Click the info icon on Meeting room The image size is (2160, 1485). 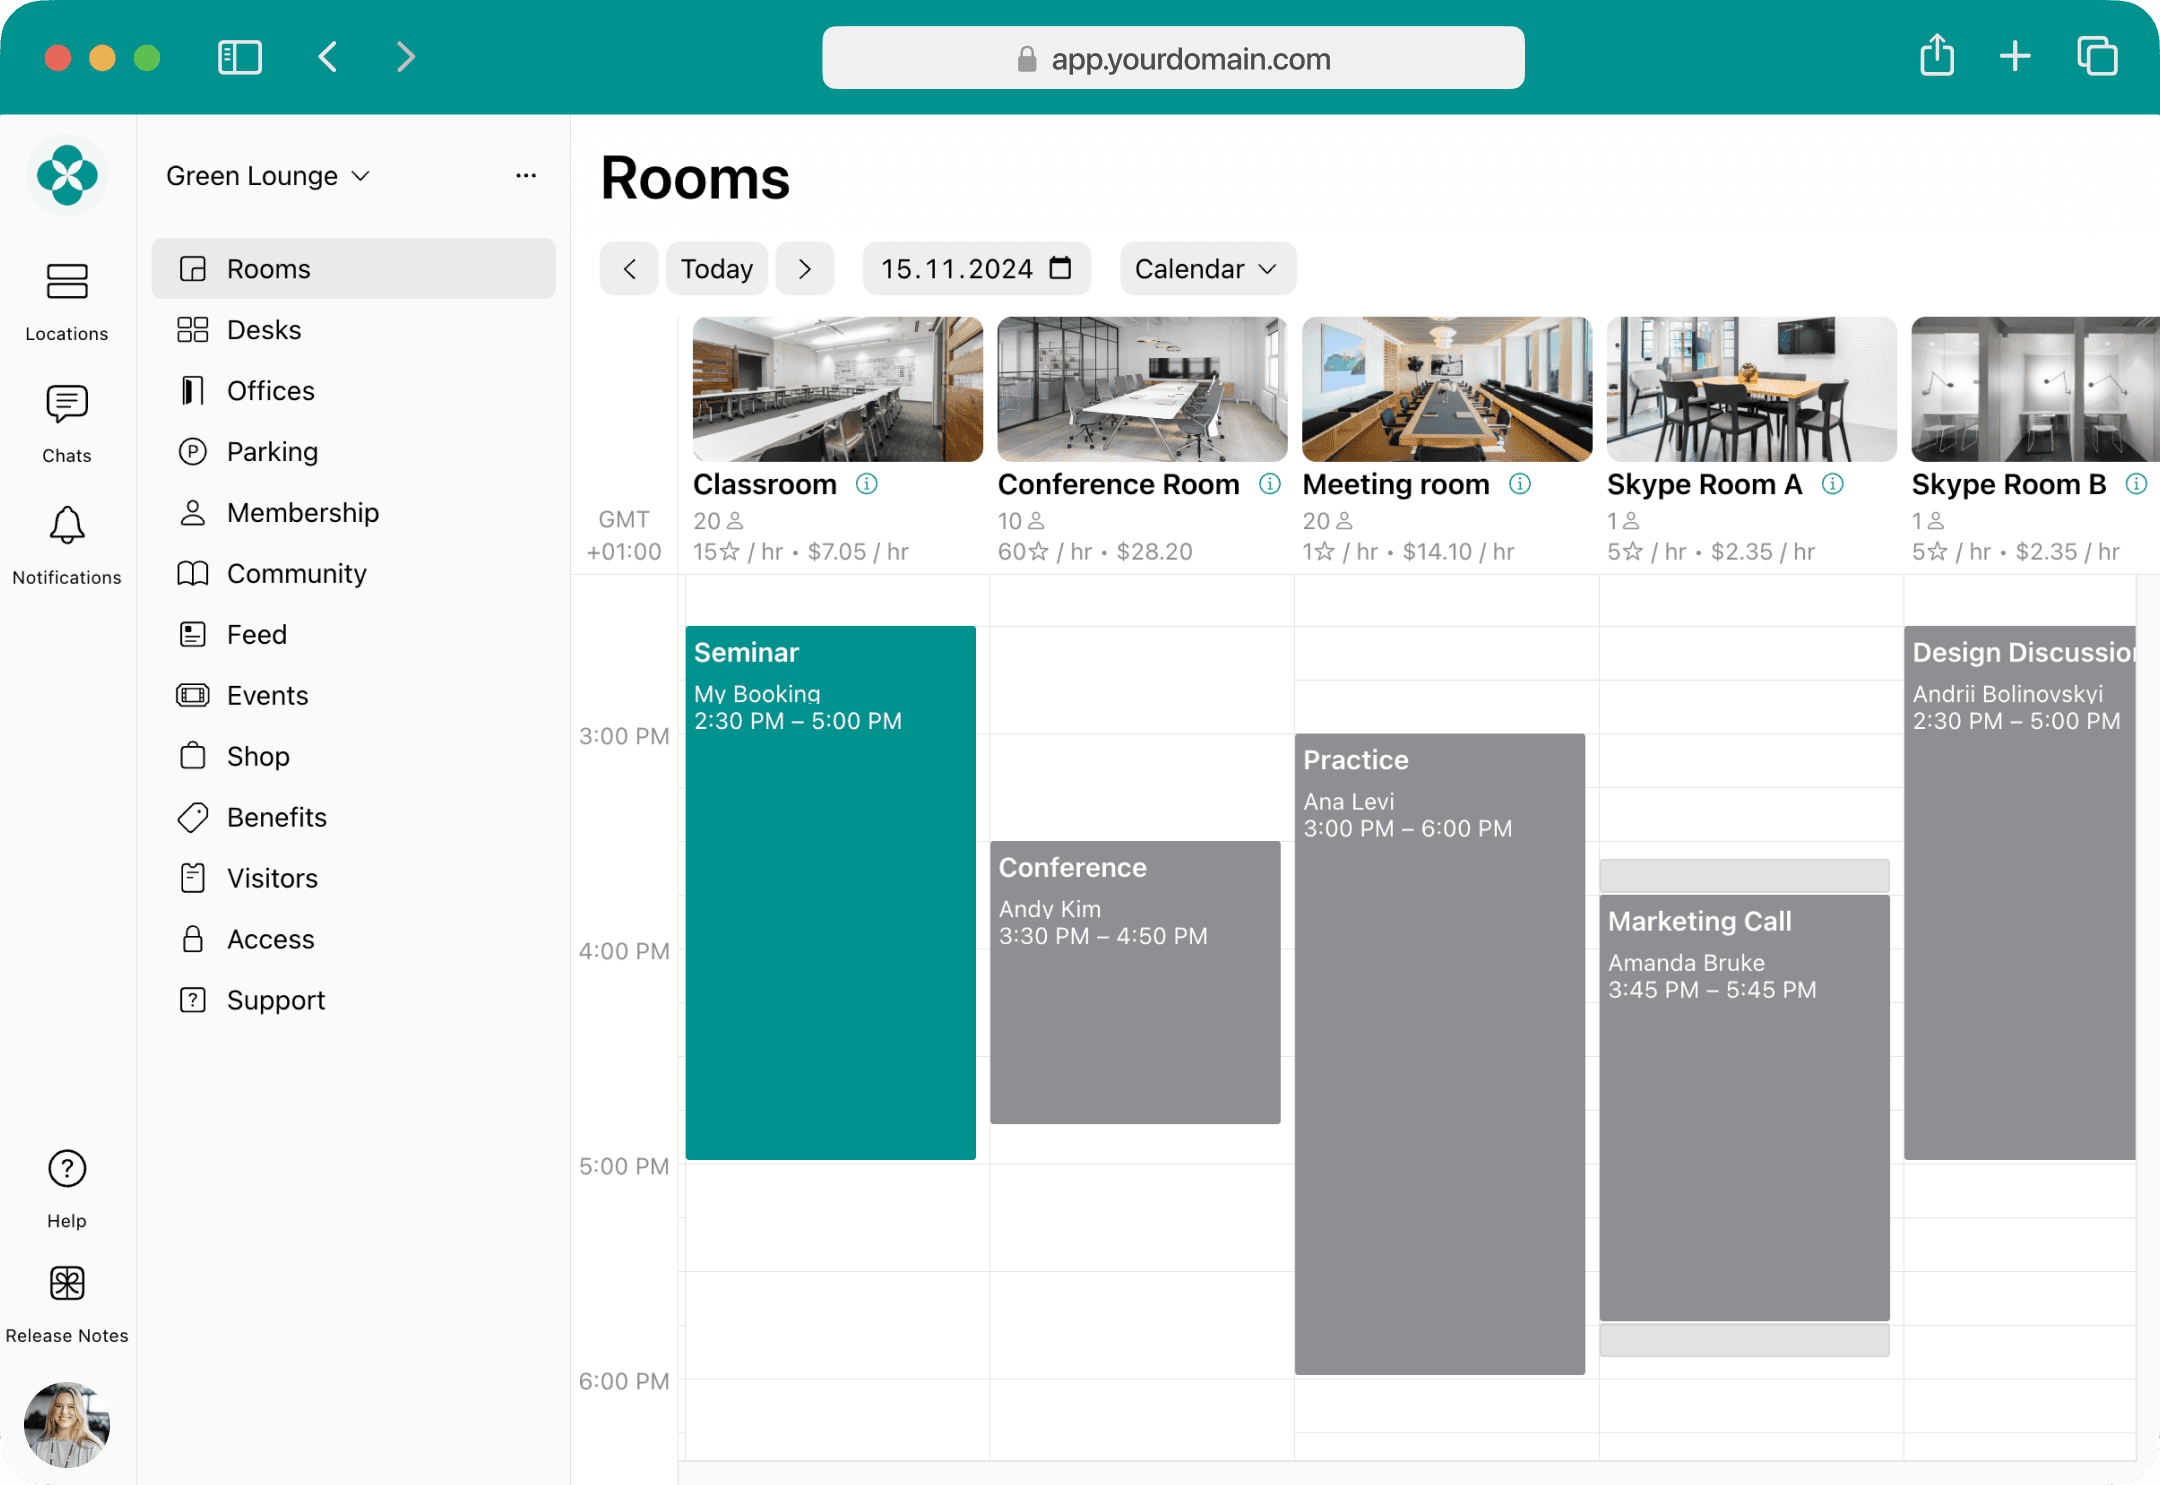click(x=1522, y=486)
